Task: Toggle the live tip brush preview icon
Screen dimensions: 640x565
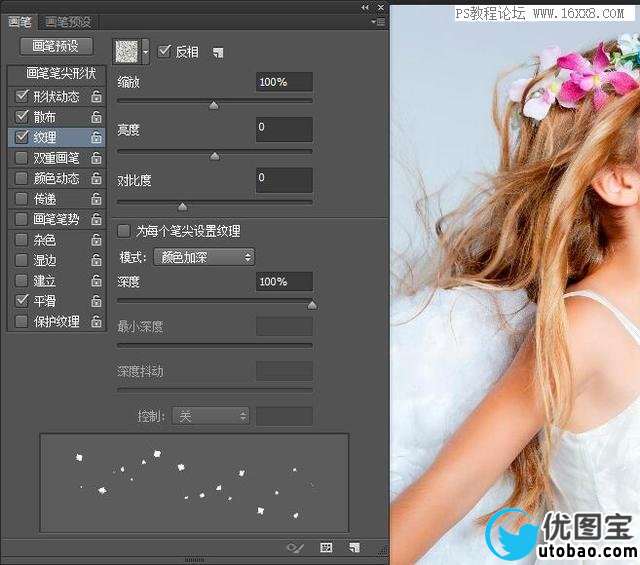Action: [295, 547]
